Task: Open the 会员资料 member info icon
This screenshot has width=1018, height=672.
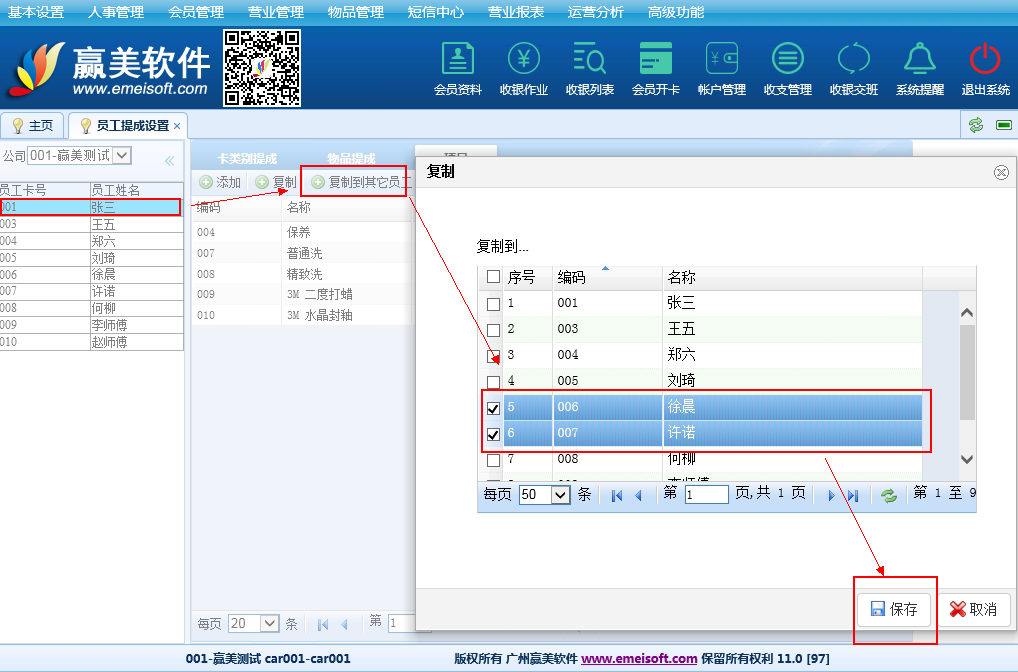Action: pos(457,60)
